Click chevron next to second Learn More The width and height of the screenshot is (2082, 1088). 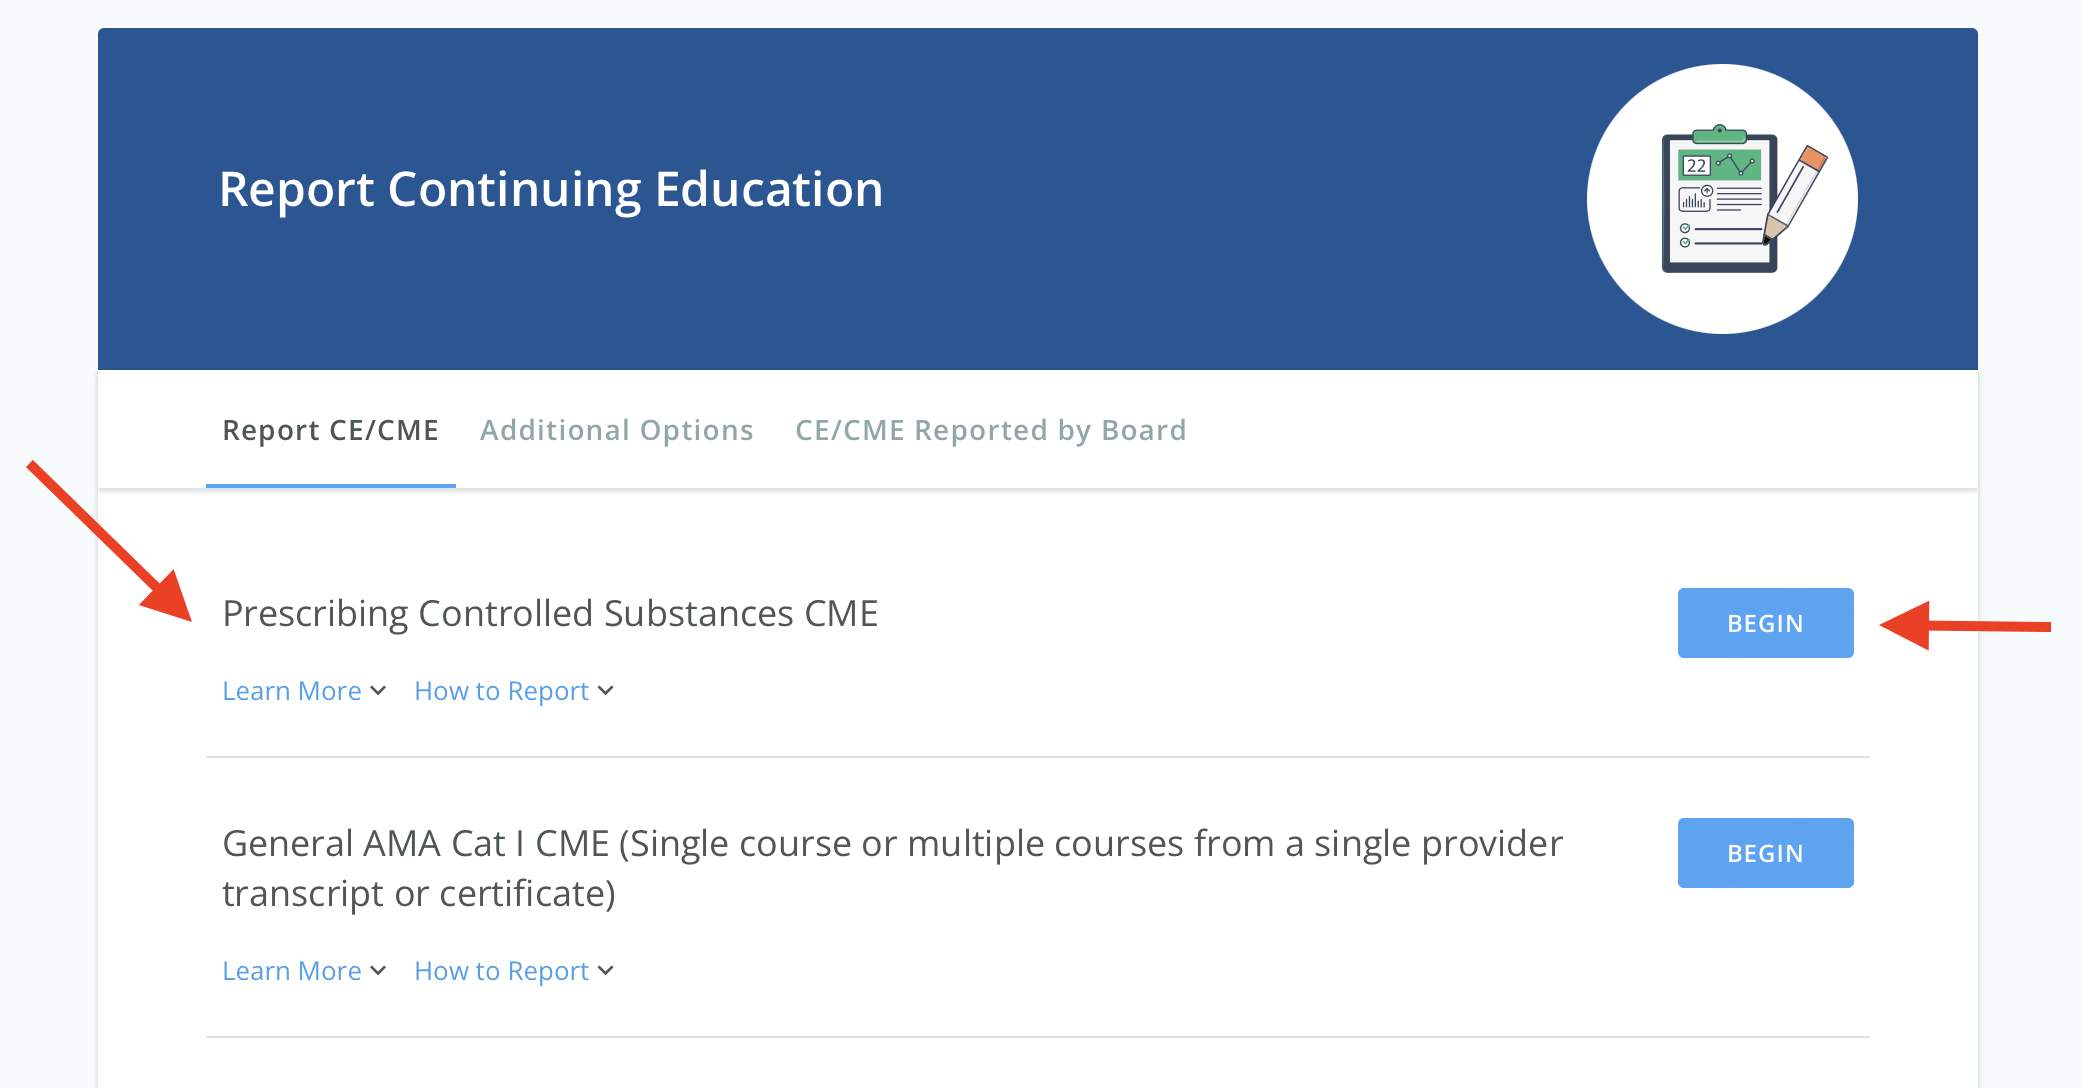[378, 971]
